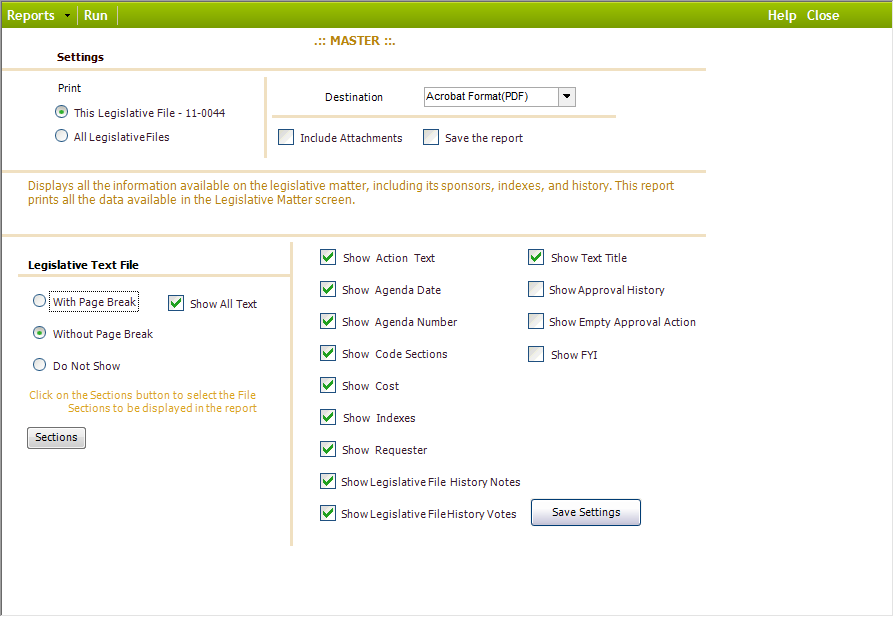
Task: Disable Show Code Sections checkbox
Action: click(328, 353)
